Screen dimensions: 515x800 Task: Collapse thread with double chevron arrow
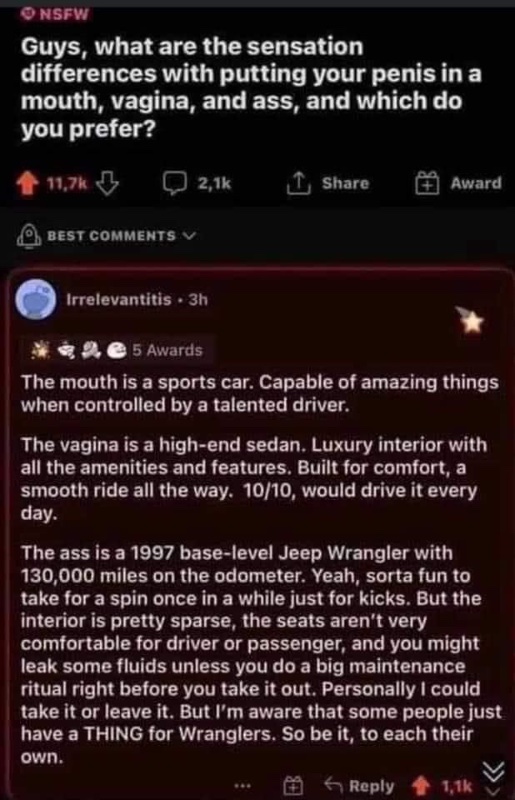coord(494,771)
